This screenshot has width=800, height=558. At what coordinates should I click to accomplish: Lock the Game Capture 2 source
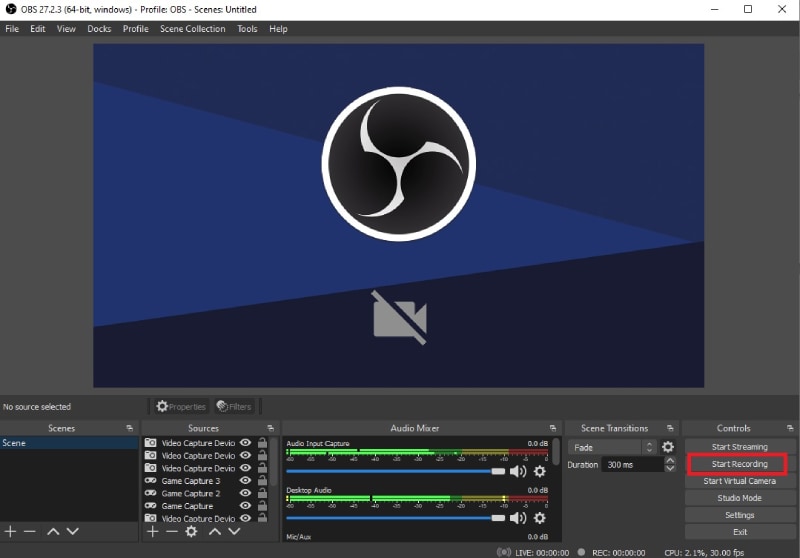[262, 493]
